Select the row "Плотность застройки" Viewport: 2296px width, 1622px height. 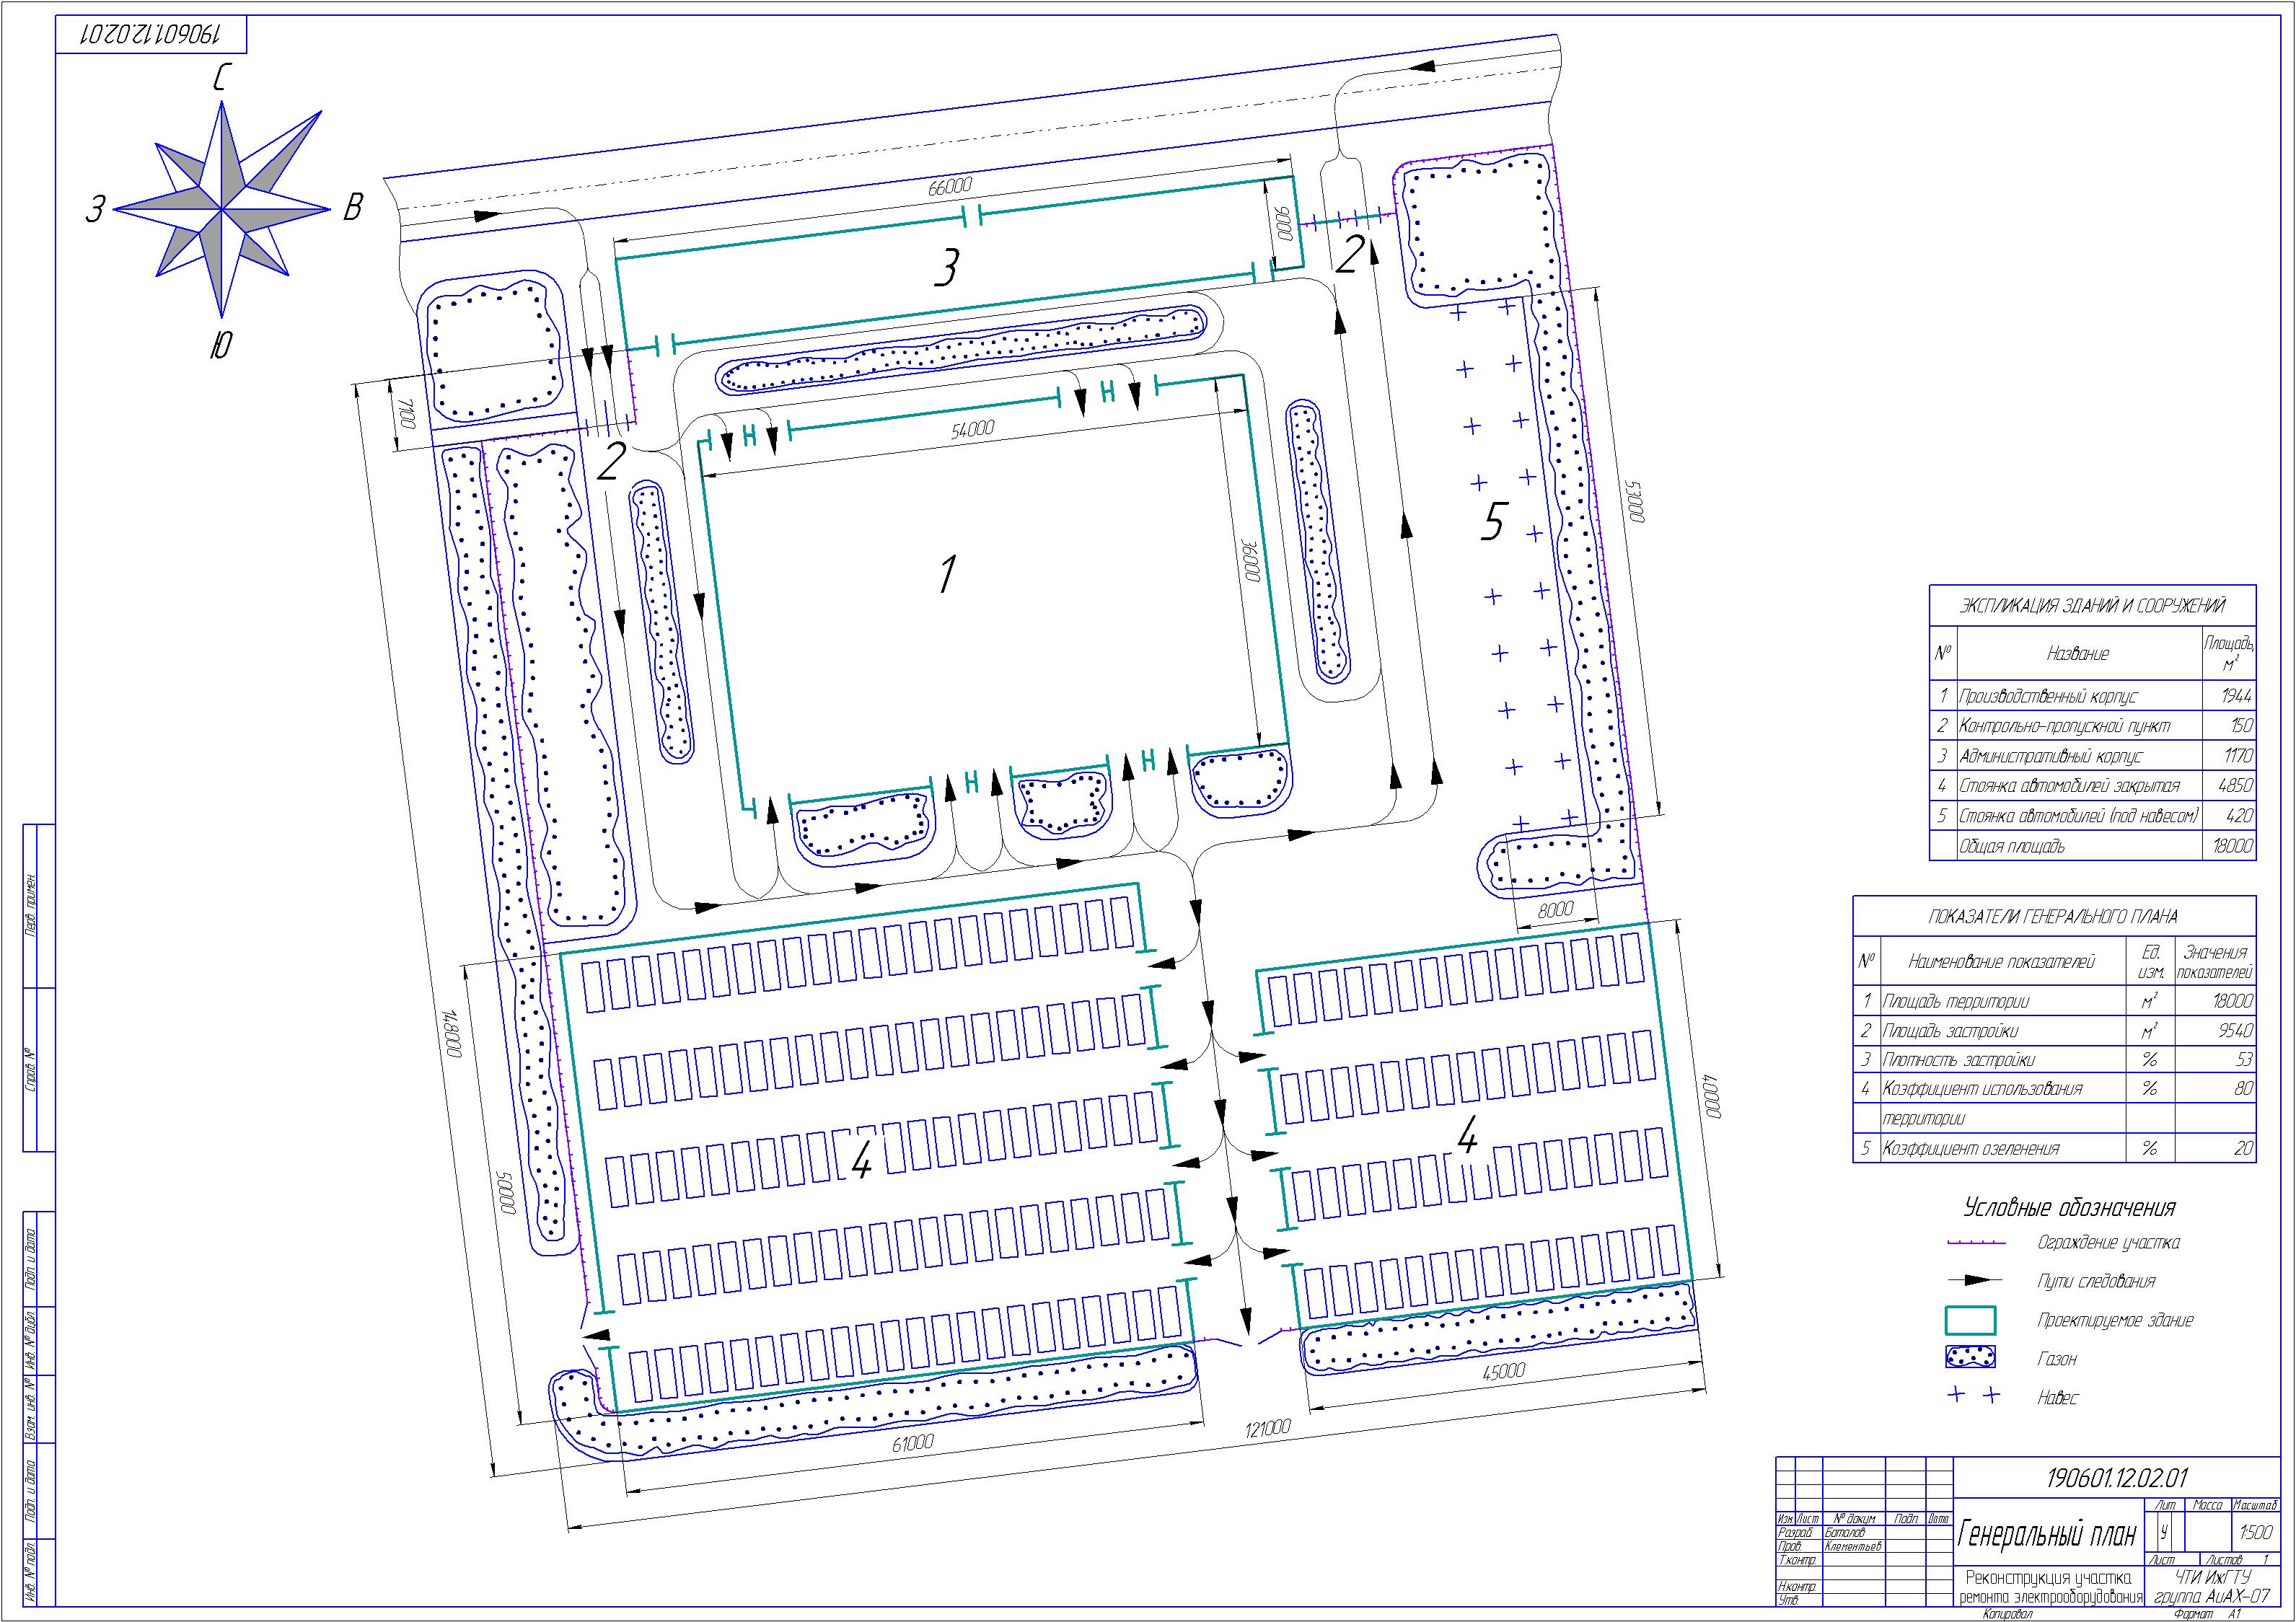(2054, 1060)
